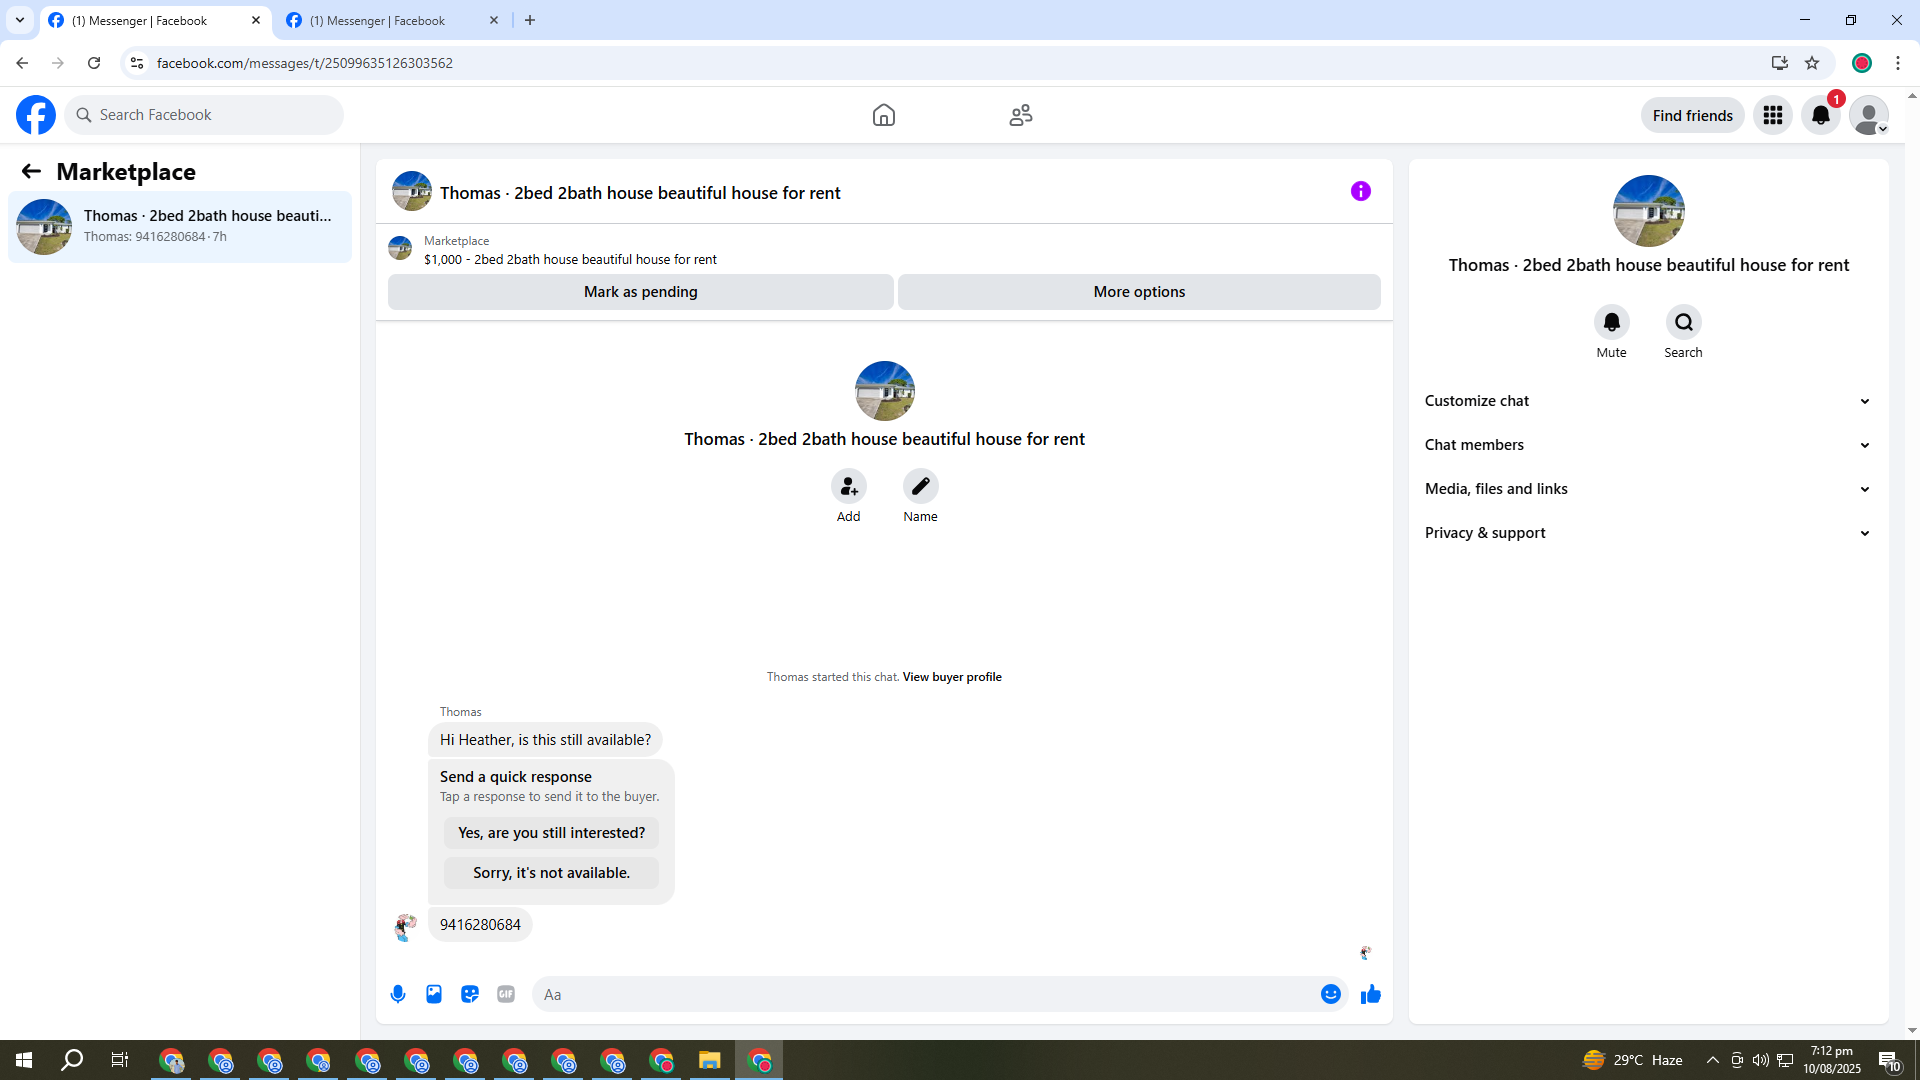Open the GIF picker icon
1920x1080 pixels.
(x=506, y=994)
